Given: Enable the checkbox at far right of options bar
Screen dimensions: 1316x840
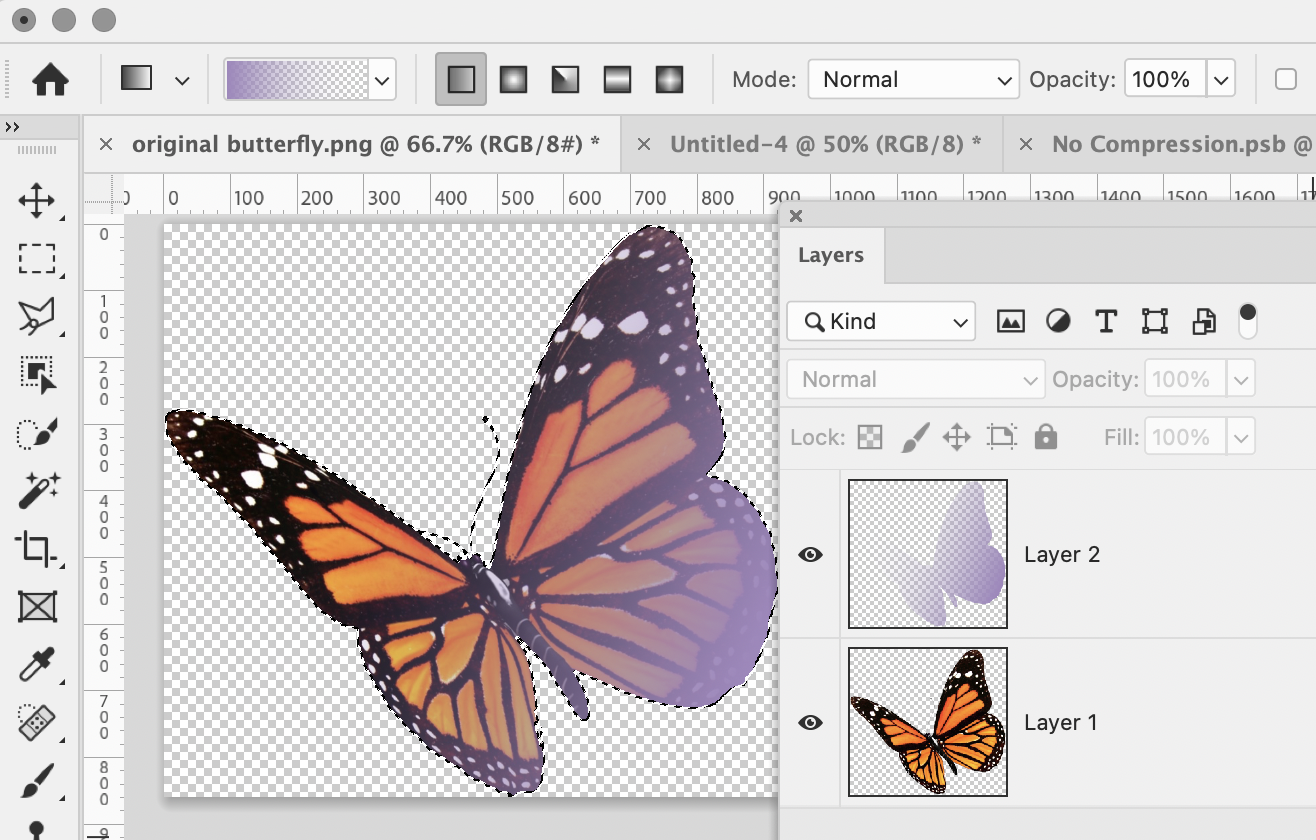Looking at the screenshot, I should tap(1287, 78).
